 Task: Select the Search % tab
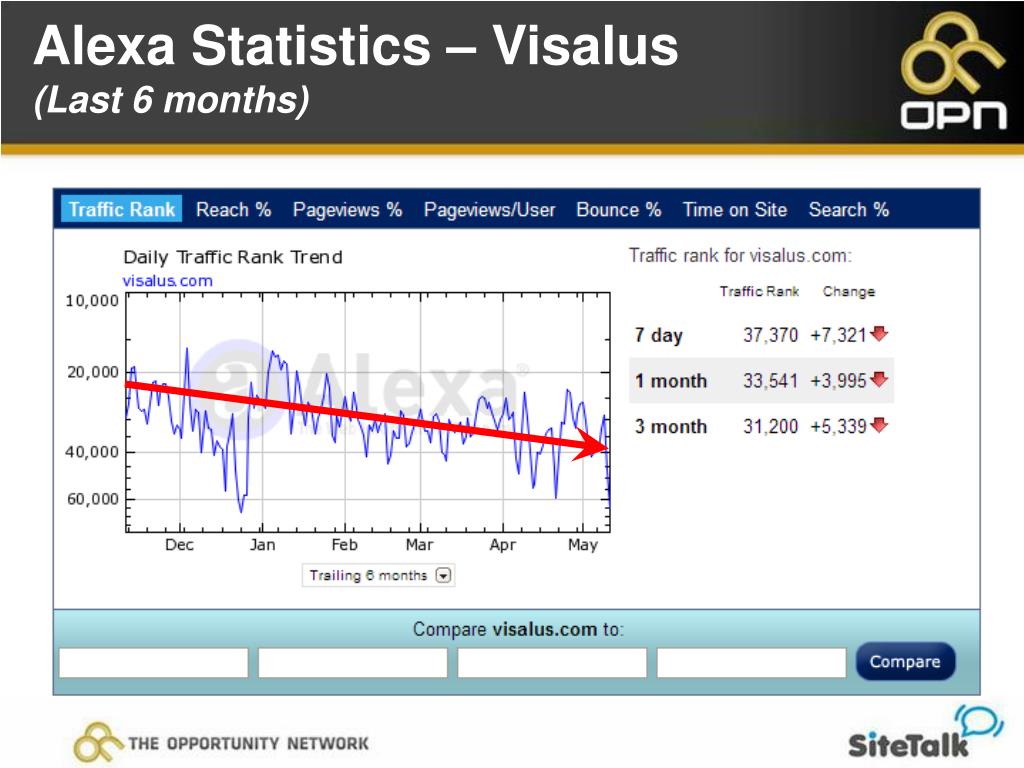848,210
